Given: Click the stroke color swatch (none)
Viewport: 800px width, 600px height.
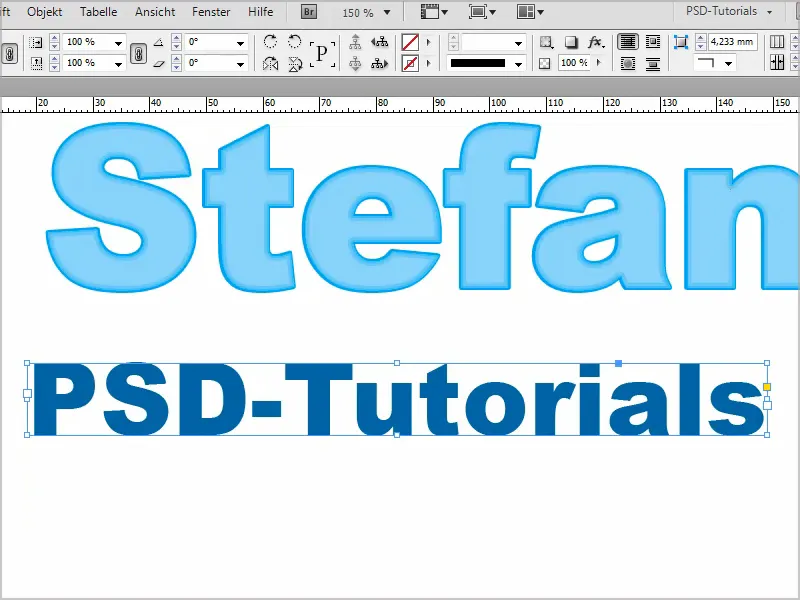Looking at the screenshot, I should (410, 64).
